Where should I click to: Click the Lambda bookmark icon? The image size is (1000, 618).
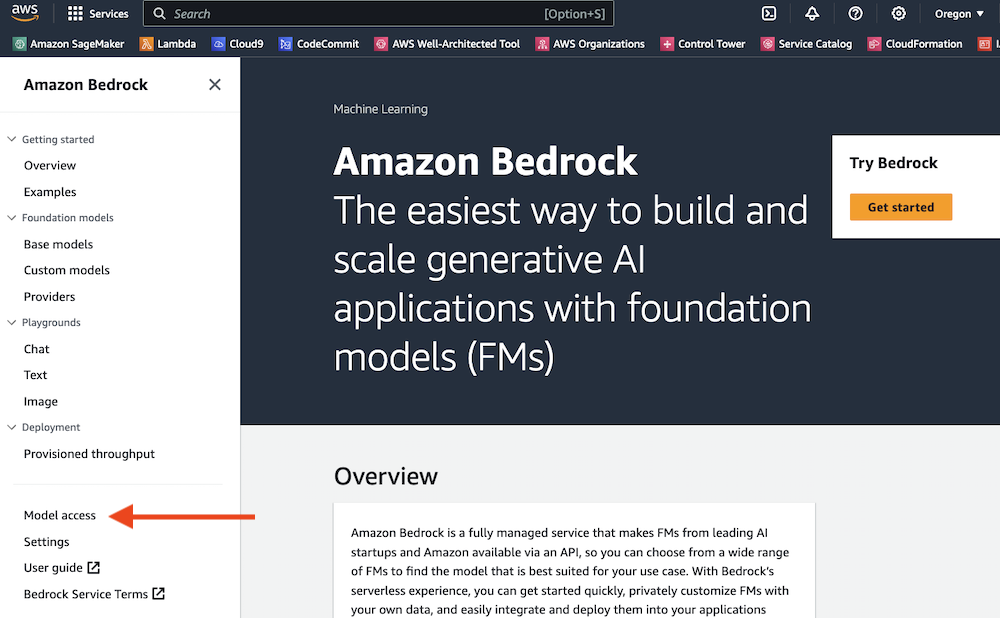[147, 44]
